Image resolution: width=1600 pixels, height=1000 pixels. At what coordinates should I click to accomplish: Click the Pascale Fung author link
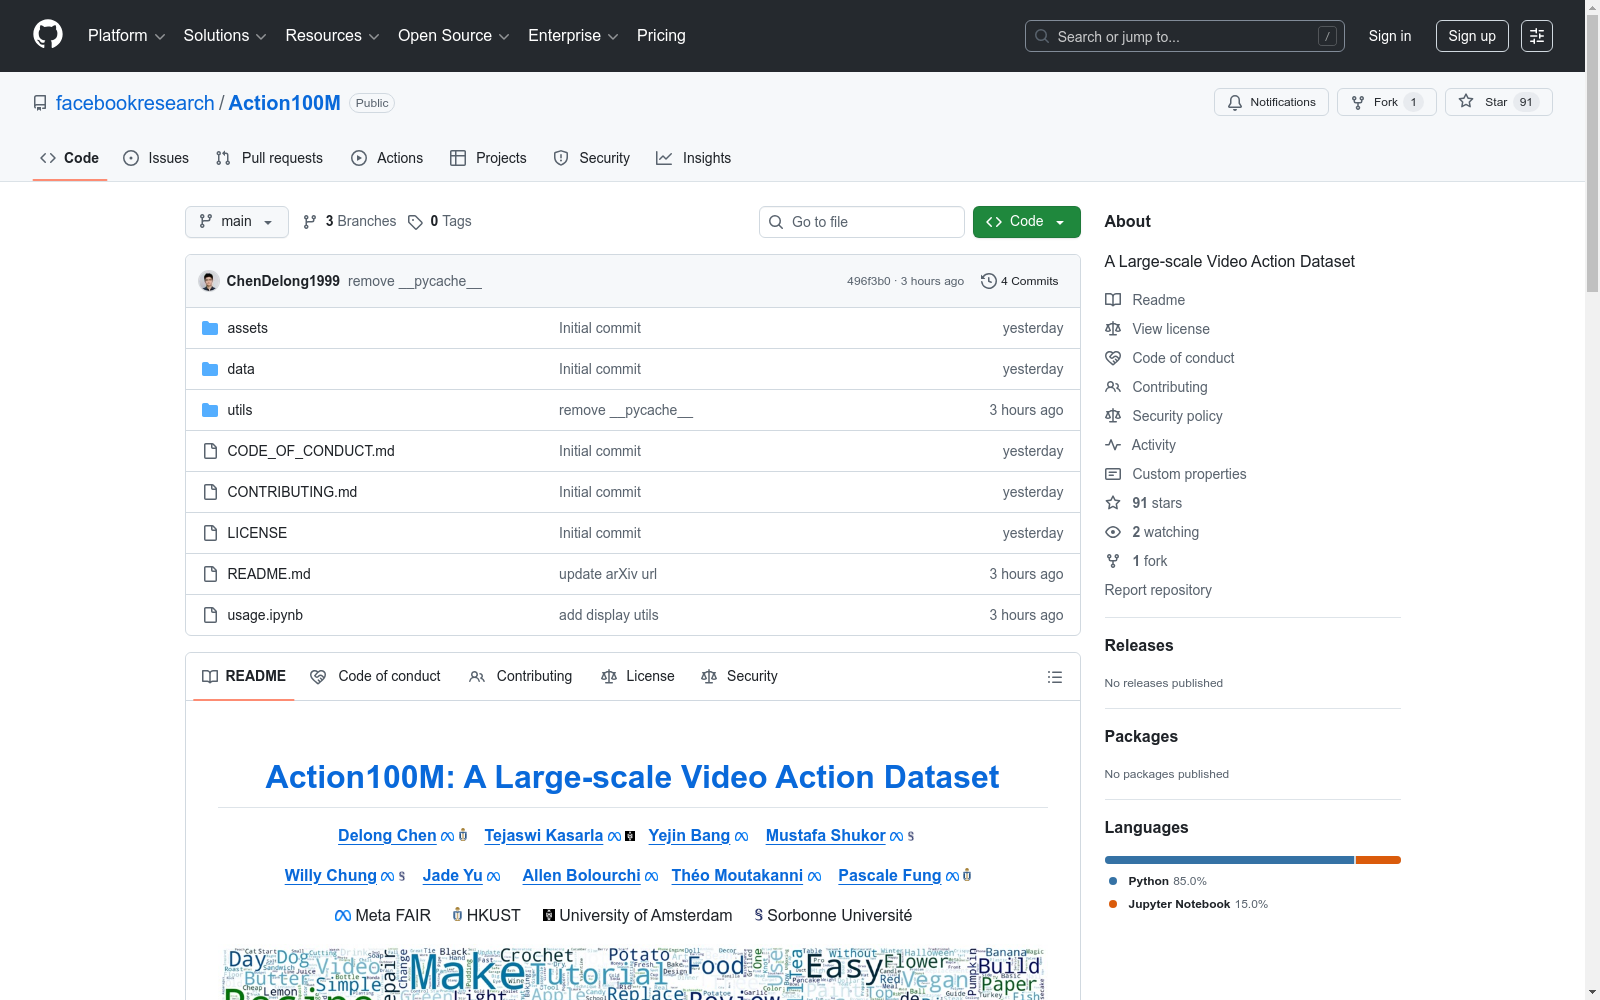[x=890, y=876]
